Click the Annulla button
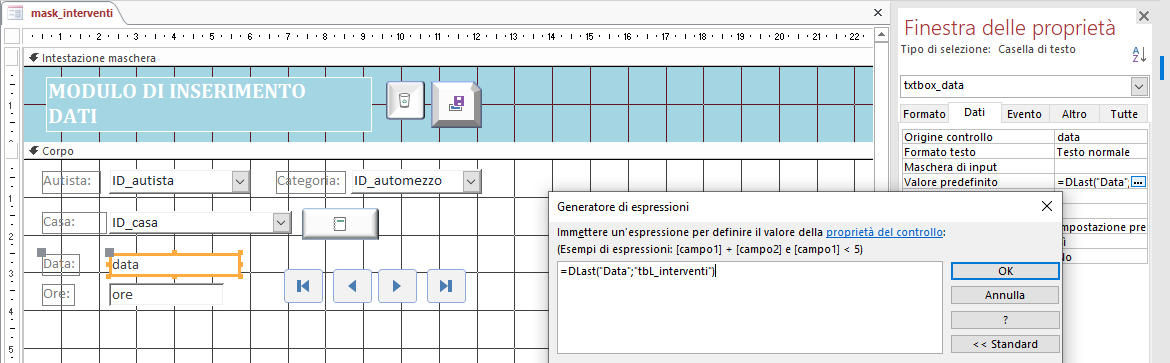The width and height of the screenshot is (1170, 363). [1004, 295]
